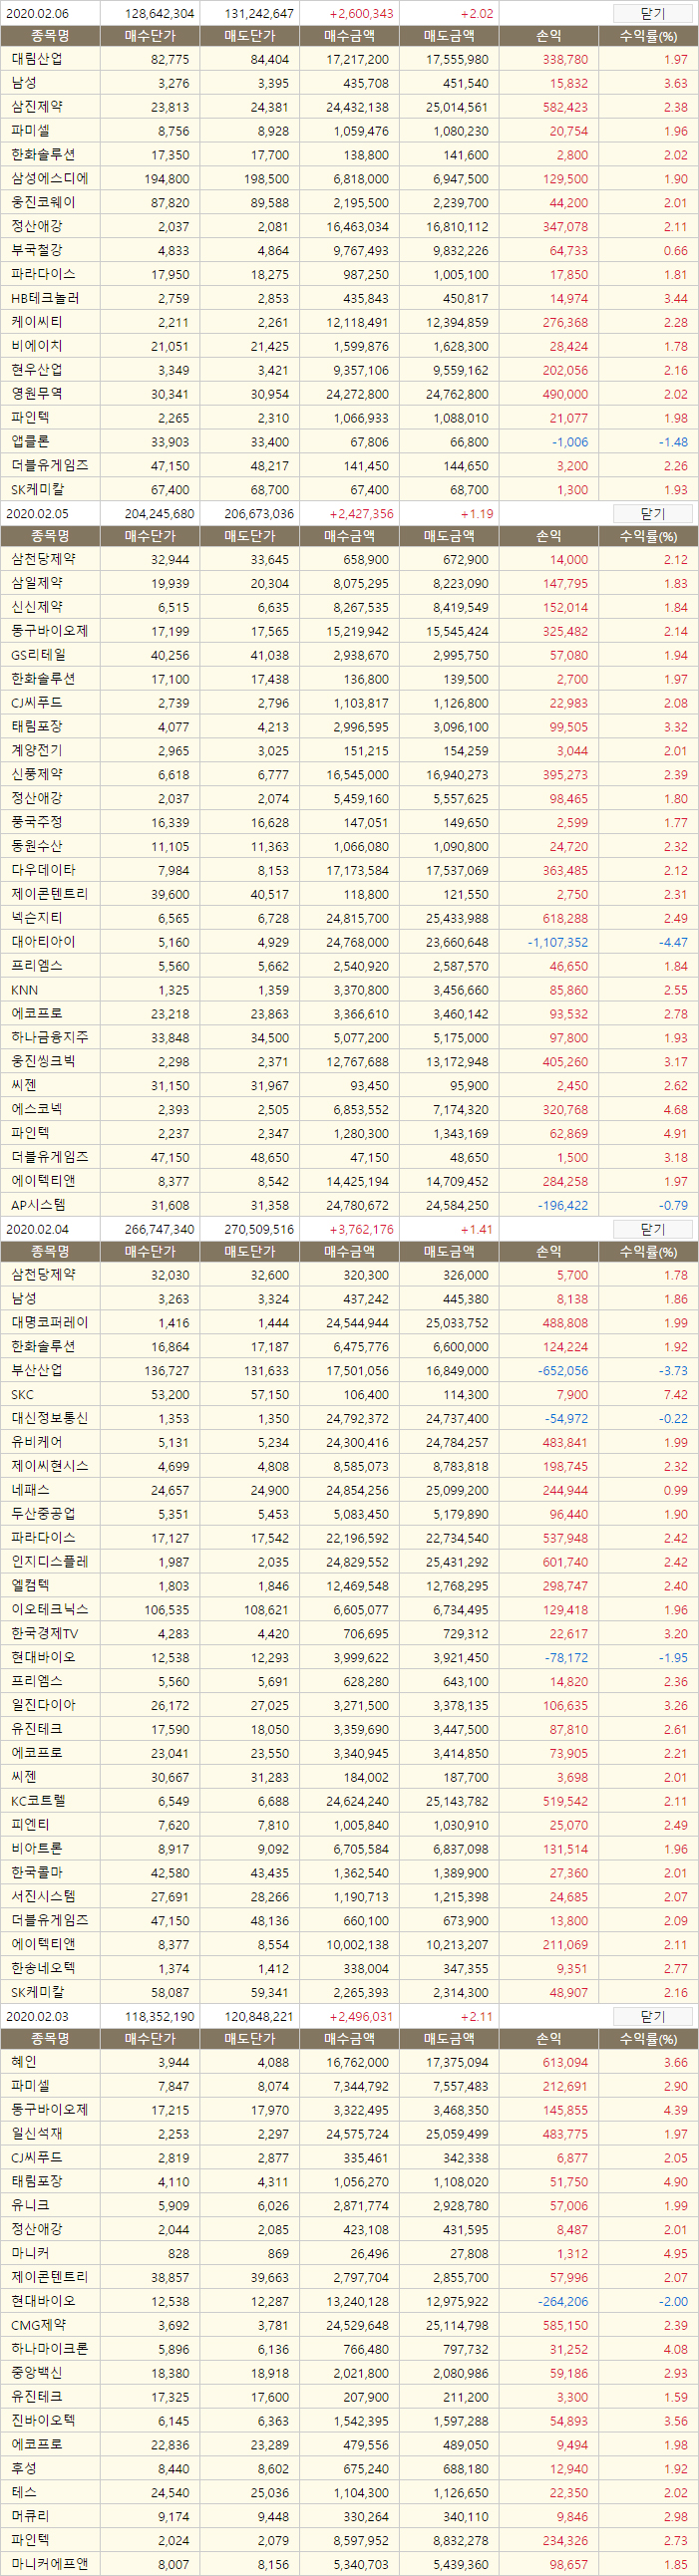Image resolution: width=699 pixels, height=2576 pixels.
Task: Click the GS리테일 stock name
Action: click(x=38, y=655)
